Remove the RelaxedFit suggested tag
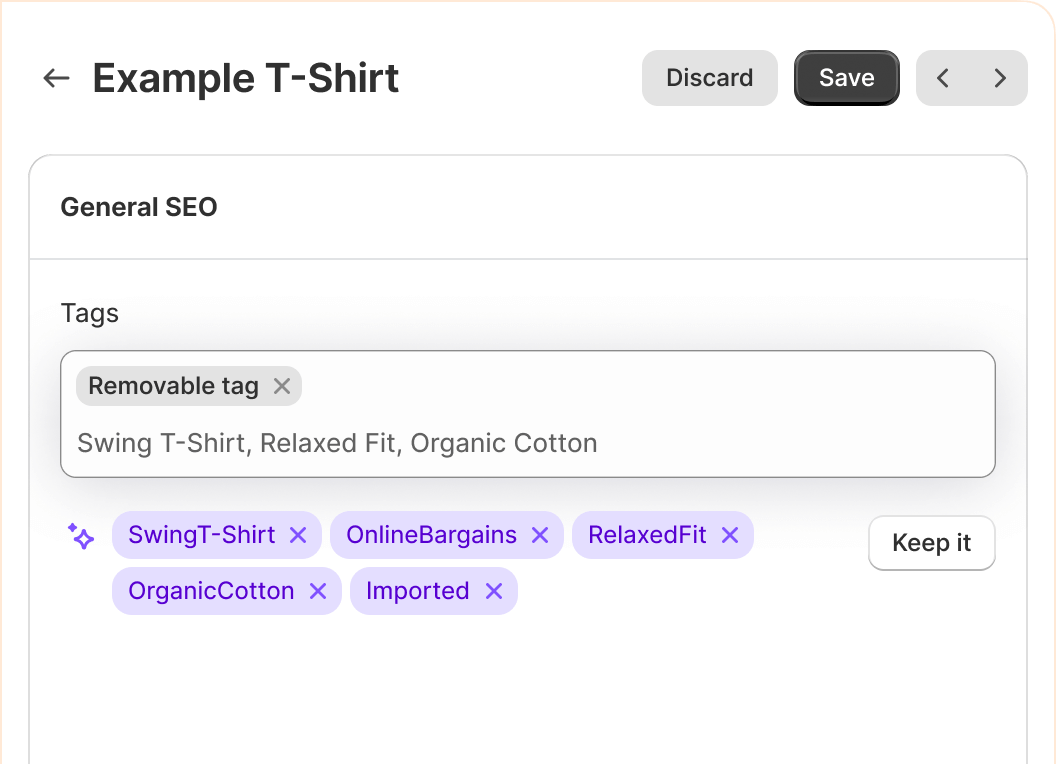Screen dimensions: 1056x764 pos(730,535)
